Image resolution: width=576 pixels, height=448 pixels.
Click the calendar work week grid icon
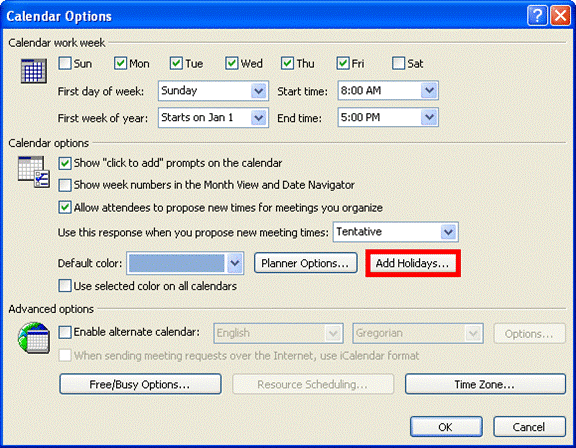point(33,71)
